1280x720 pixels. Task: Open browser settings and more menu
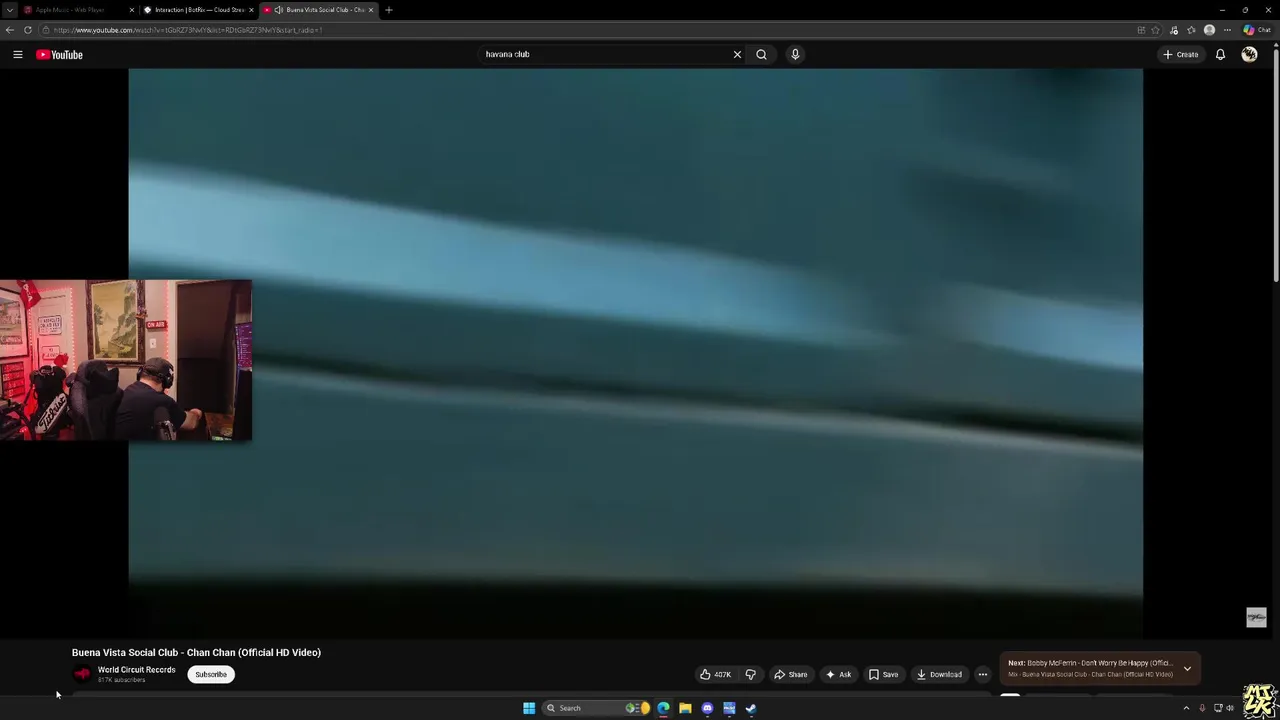(x=1227, y=30)
